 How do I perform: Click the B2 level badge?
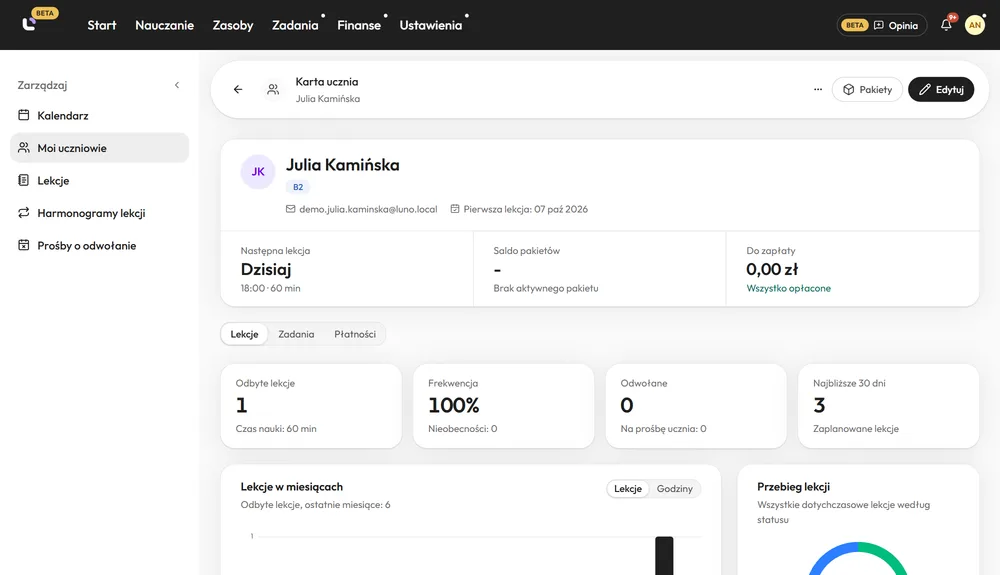(298, 187)
